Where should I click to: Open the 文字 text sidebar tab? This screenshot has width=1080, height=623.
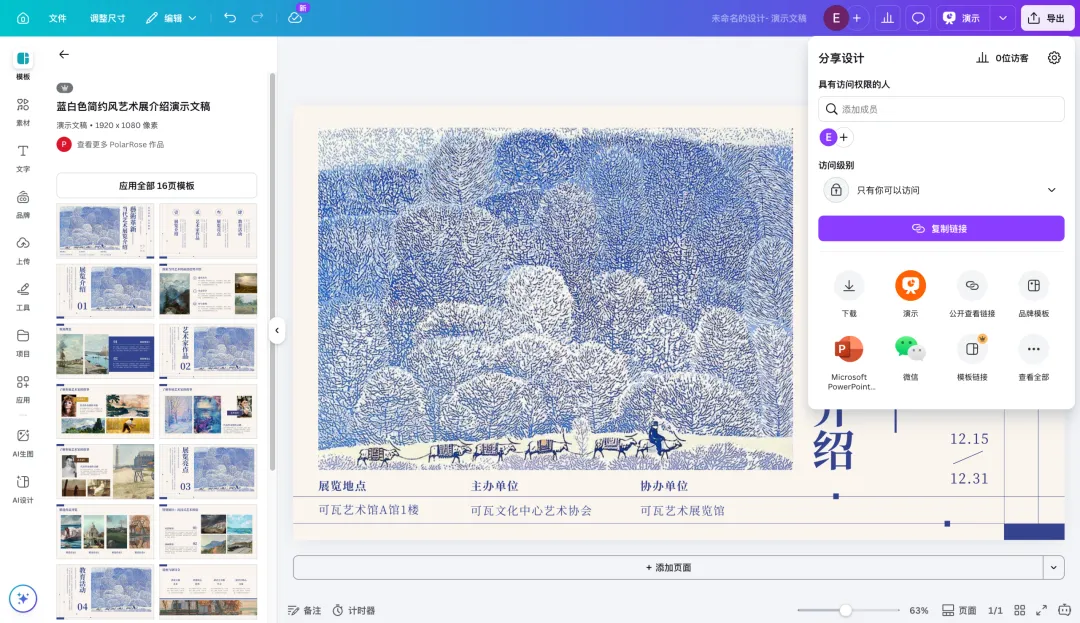coord(23,158)
